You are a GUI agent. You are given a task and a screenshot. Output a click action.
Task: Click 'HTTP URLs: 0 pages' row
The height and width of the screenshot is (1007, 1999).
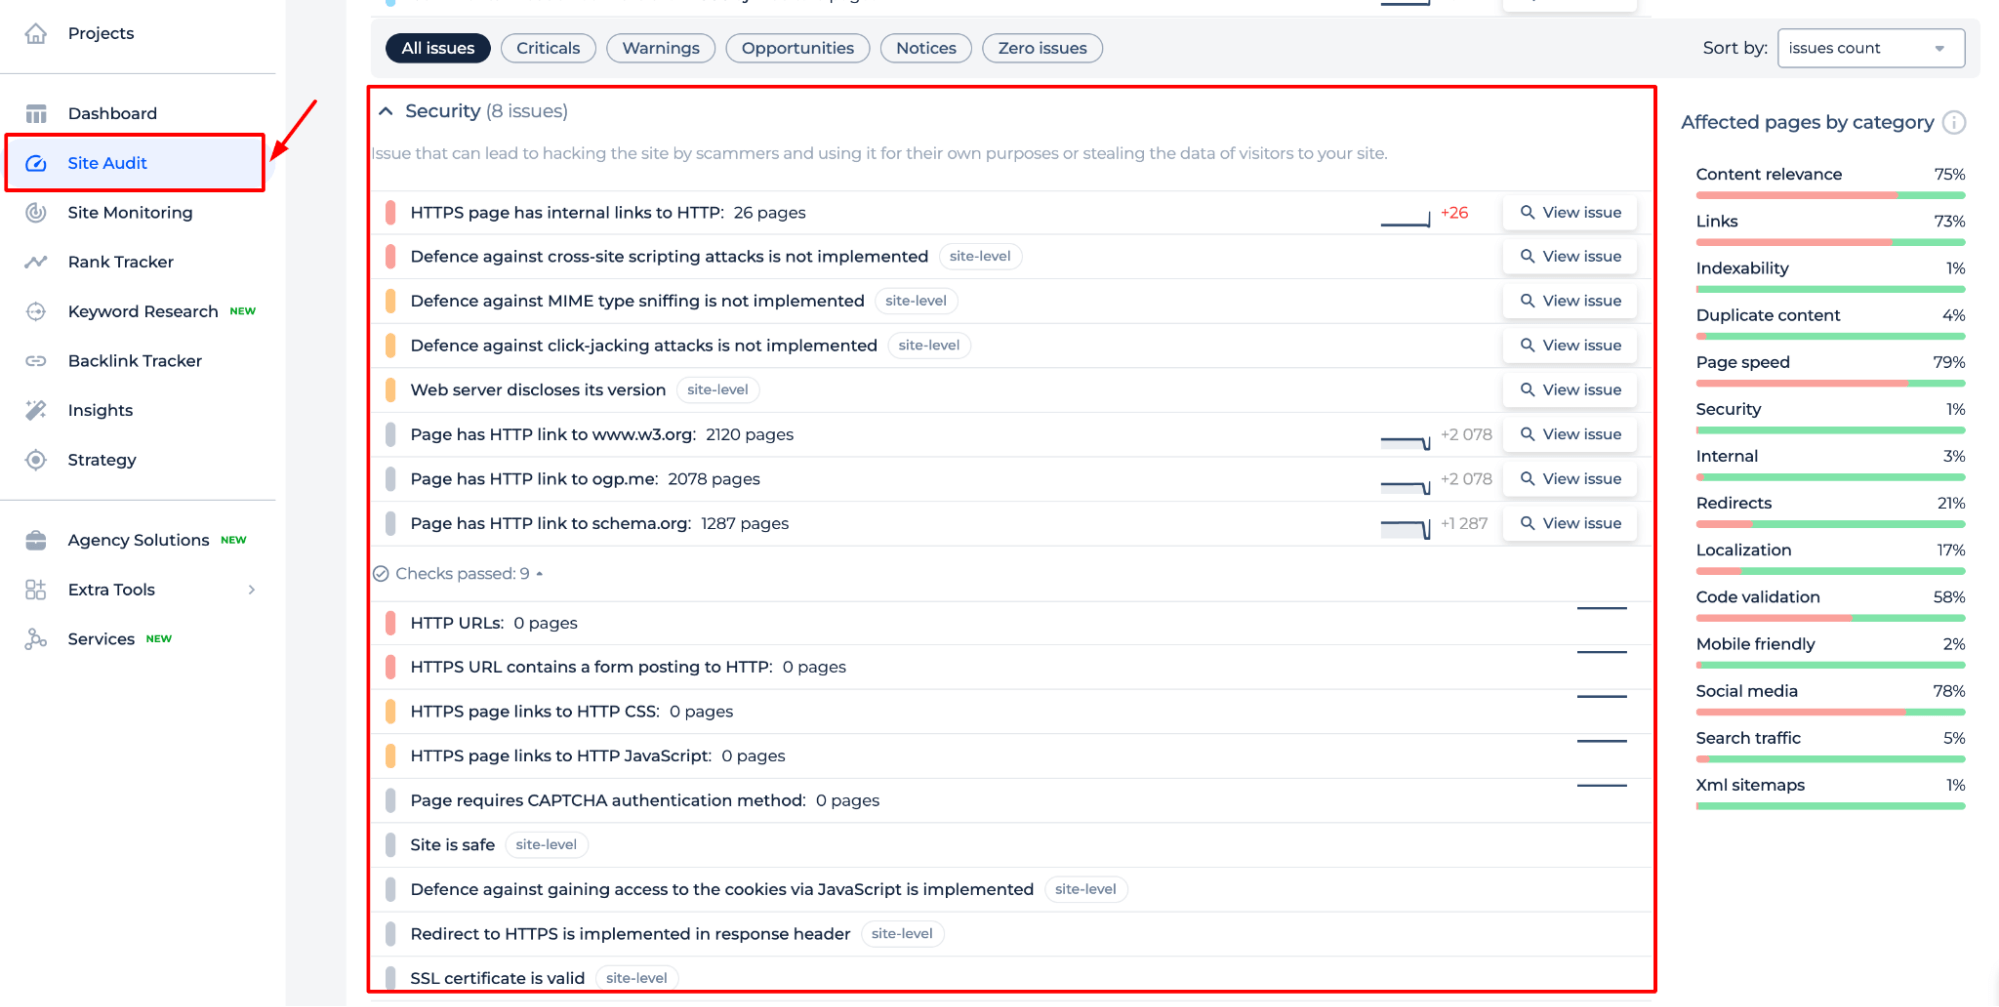tap(1010, 623)
